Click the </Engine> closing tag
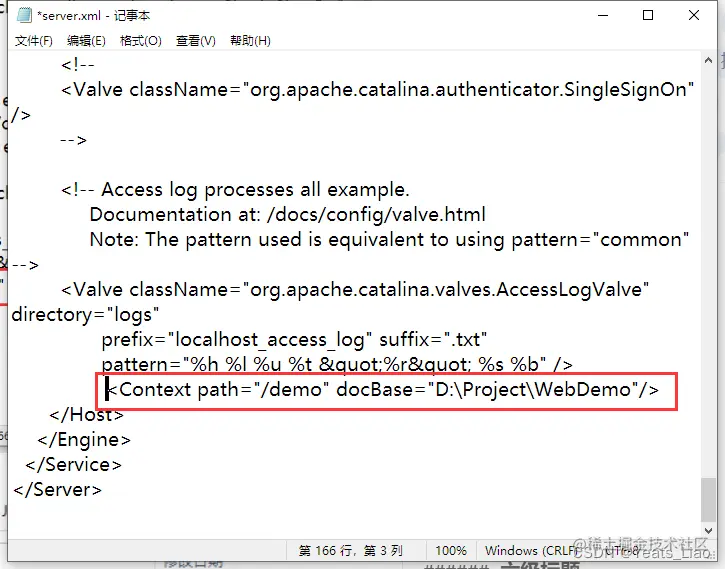Screen dimensions: 725x569 tap(84, 440)
